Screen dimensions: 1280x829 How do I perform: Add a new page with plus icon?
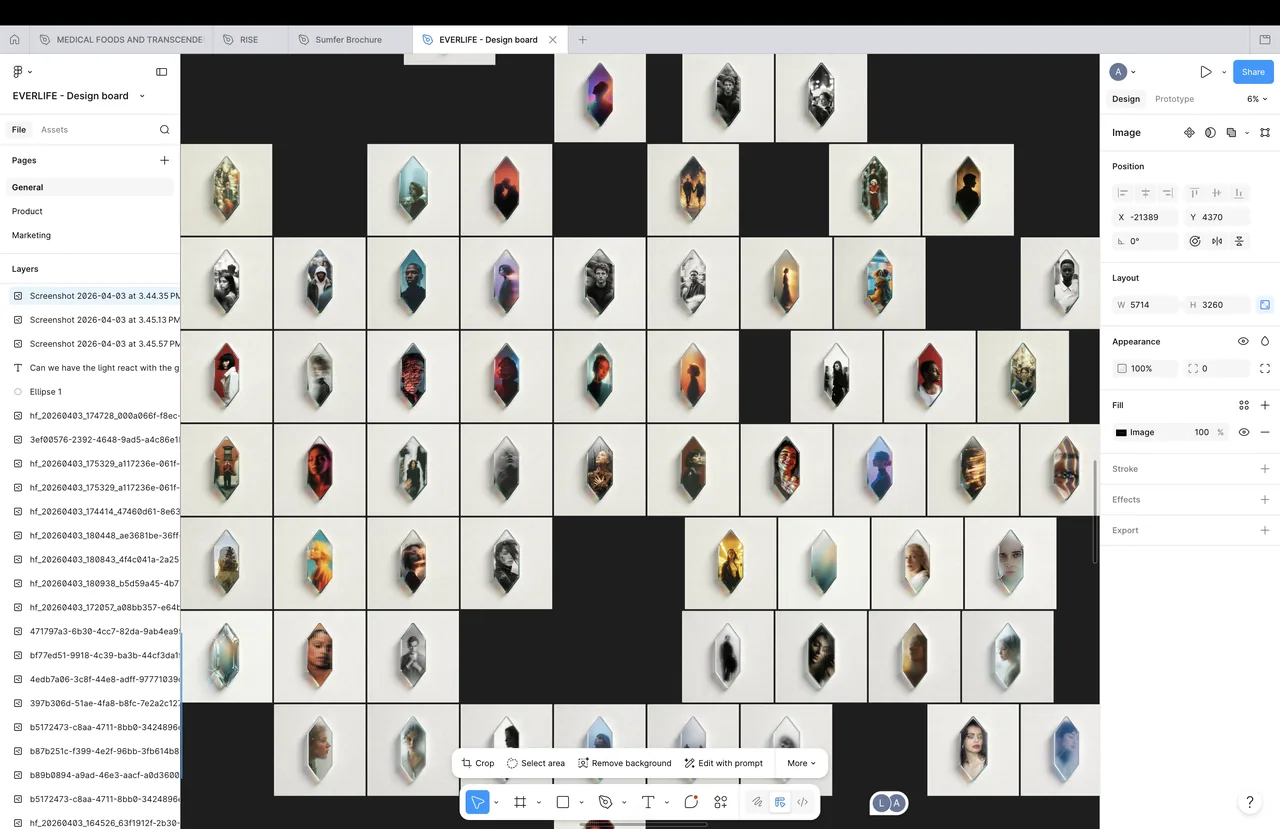pyautogui.click(x=165, y=160)
